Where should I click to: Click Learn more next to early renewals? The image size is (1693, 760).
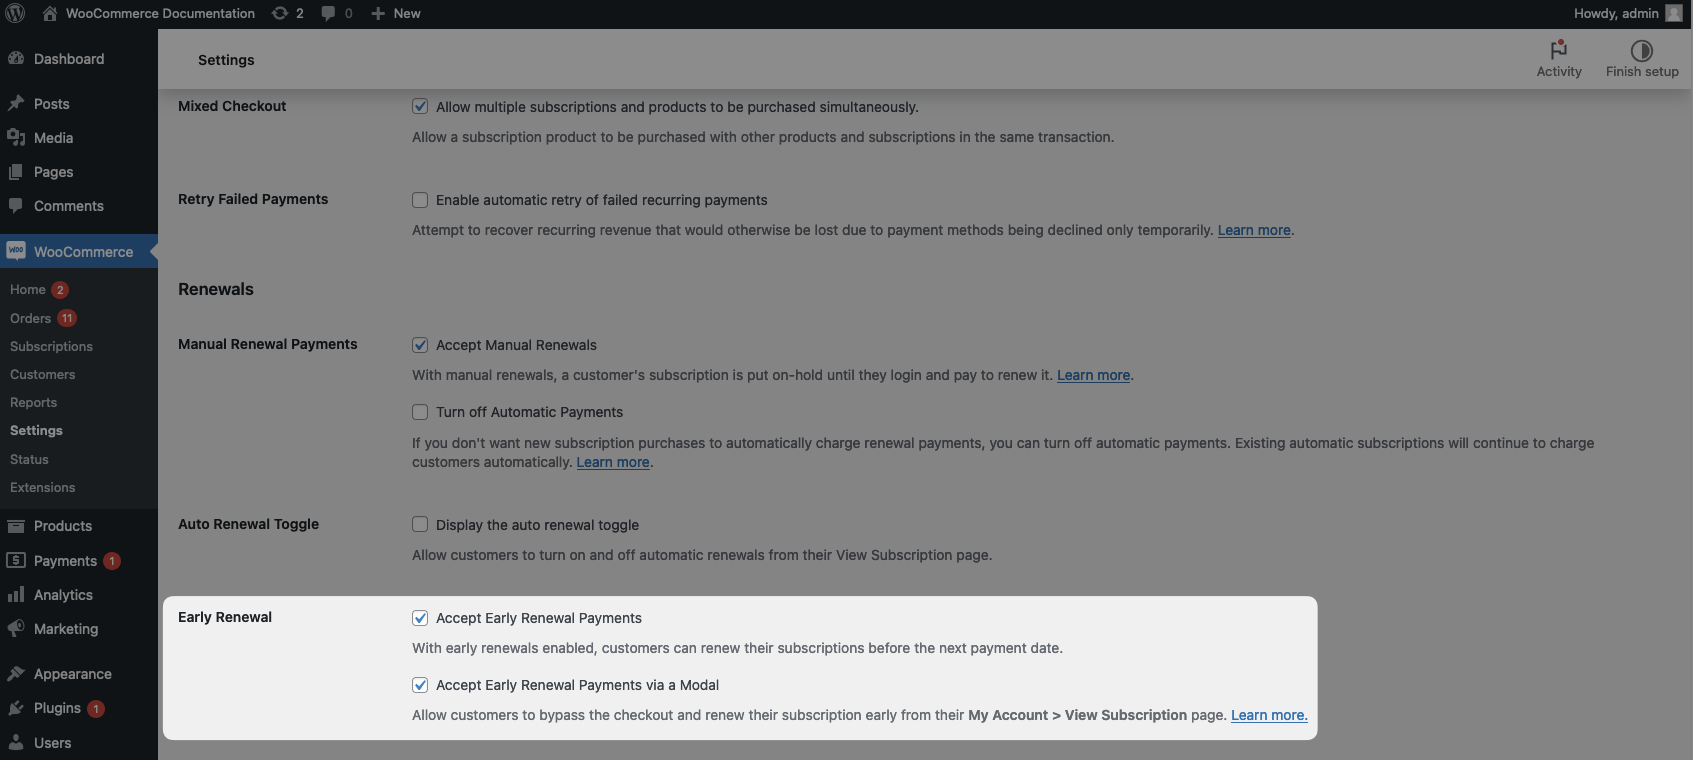click(x=1268, y=714)
